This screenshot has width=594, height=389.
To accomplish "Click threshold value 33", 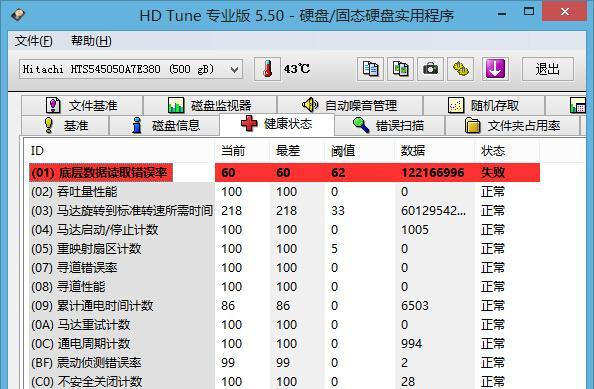I will click(338, 211).
